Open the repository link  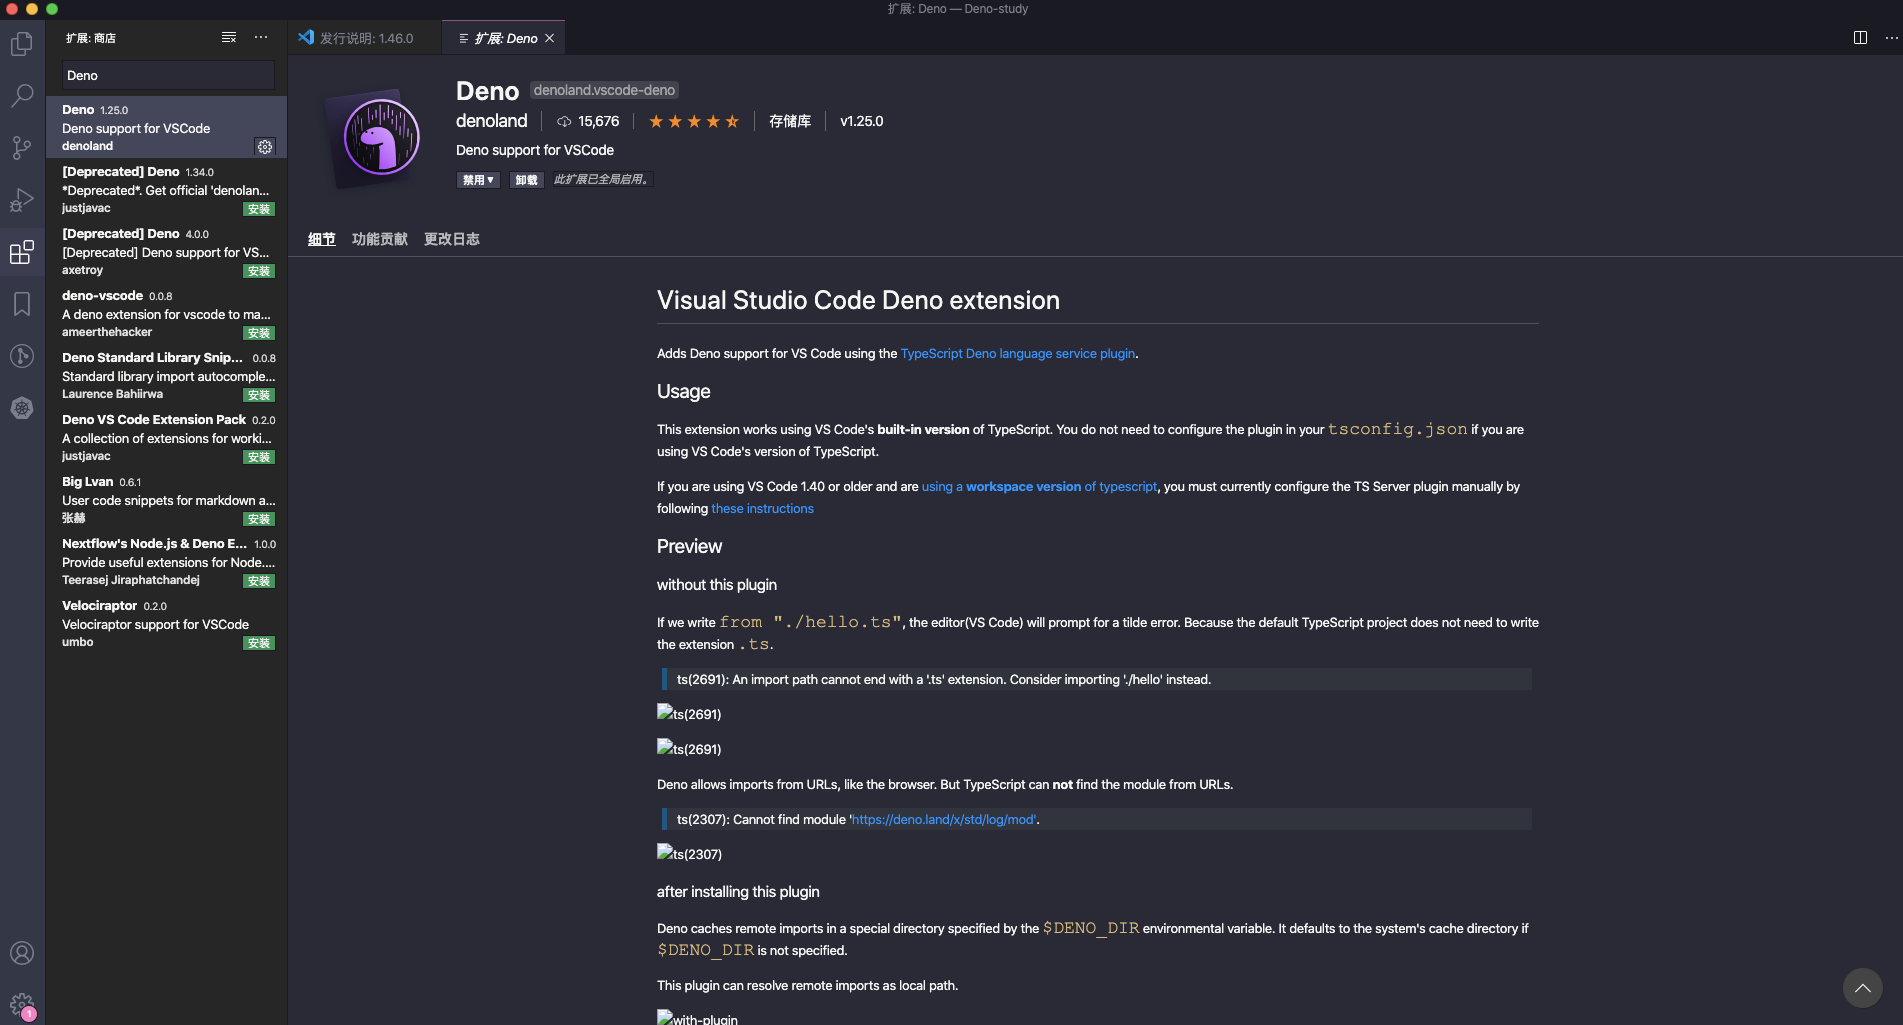pyautogui.click(x=790, y=121)
